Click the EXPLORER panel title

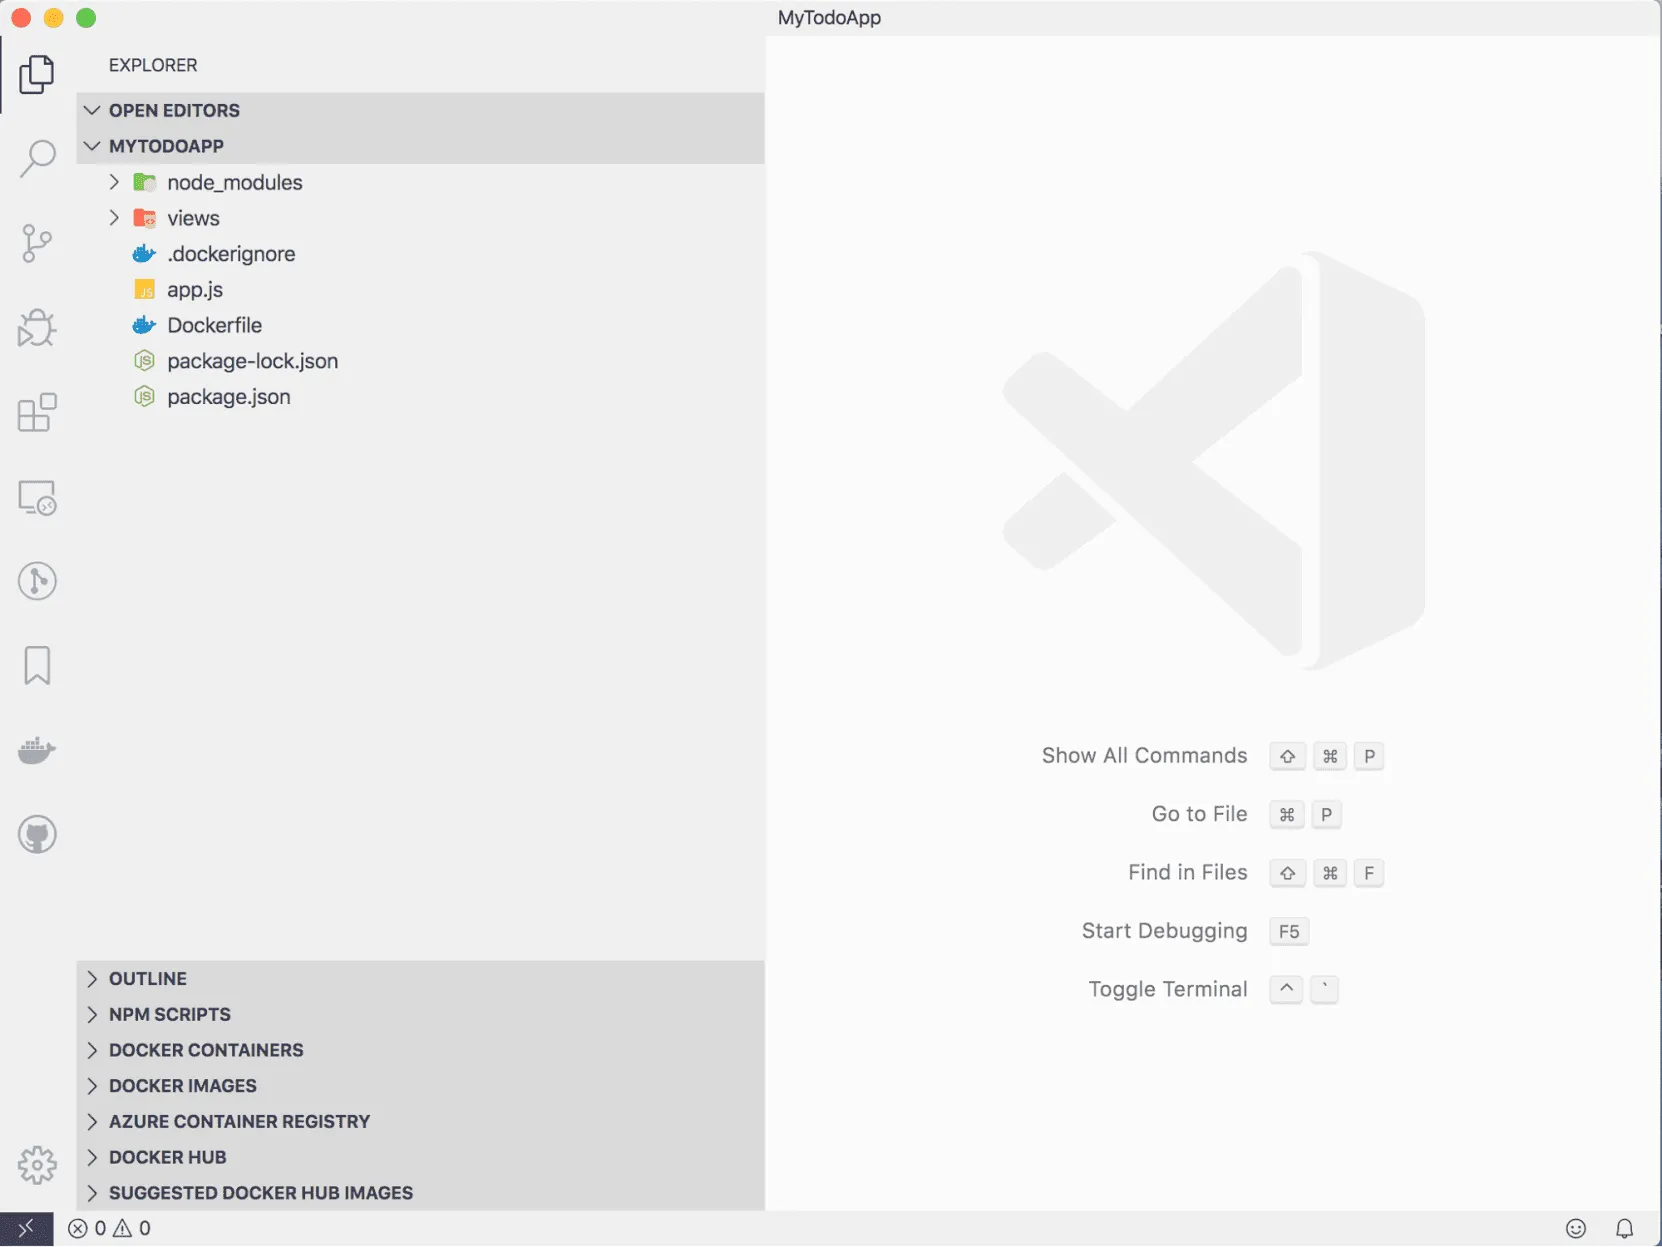pyautogui.click(x=153, y=65)
